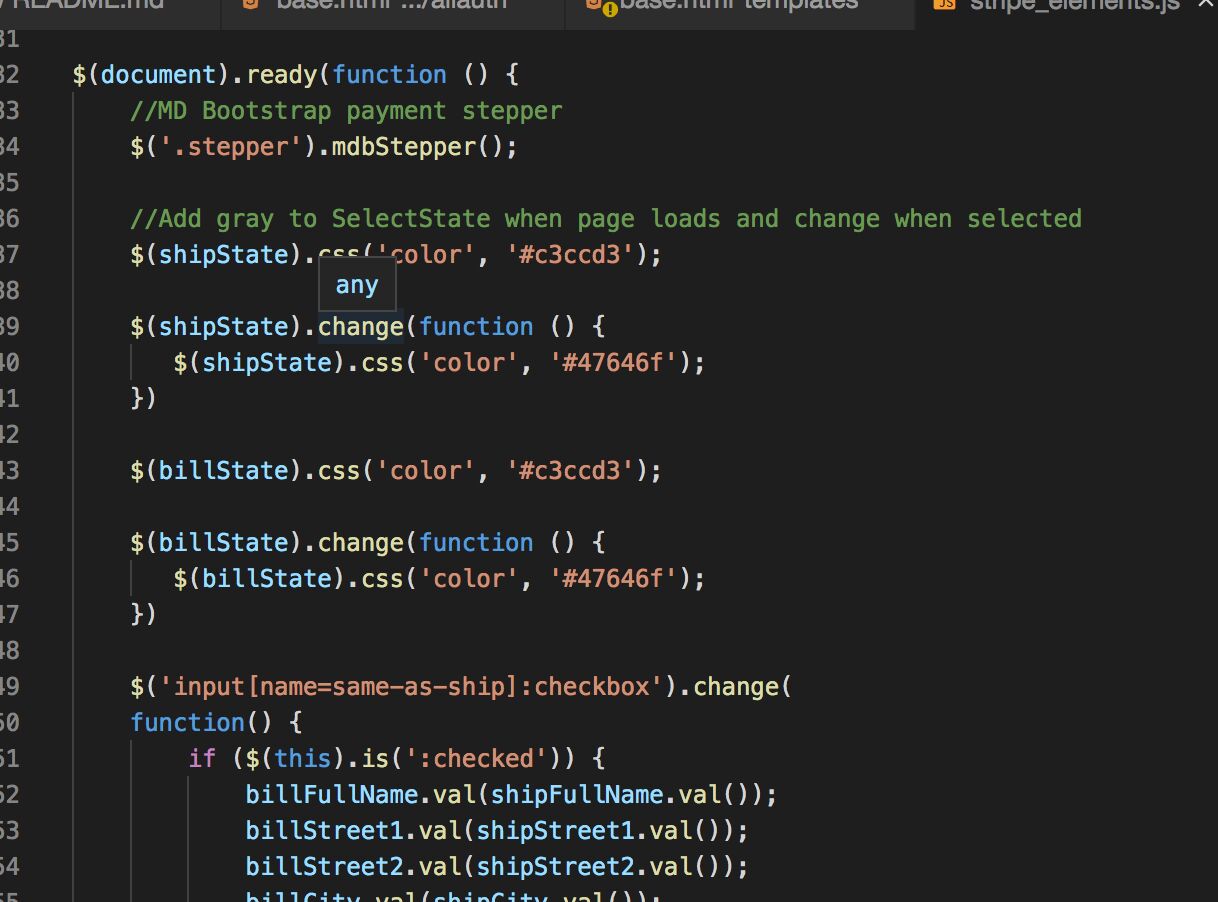Close the stripe_elements.js tab
The image size is (1218, 902).
point(1204,5)
